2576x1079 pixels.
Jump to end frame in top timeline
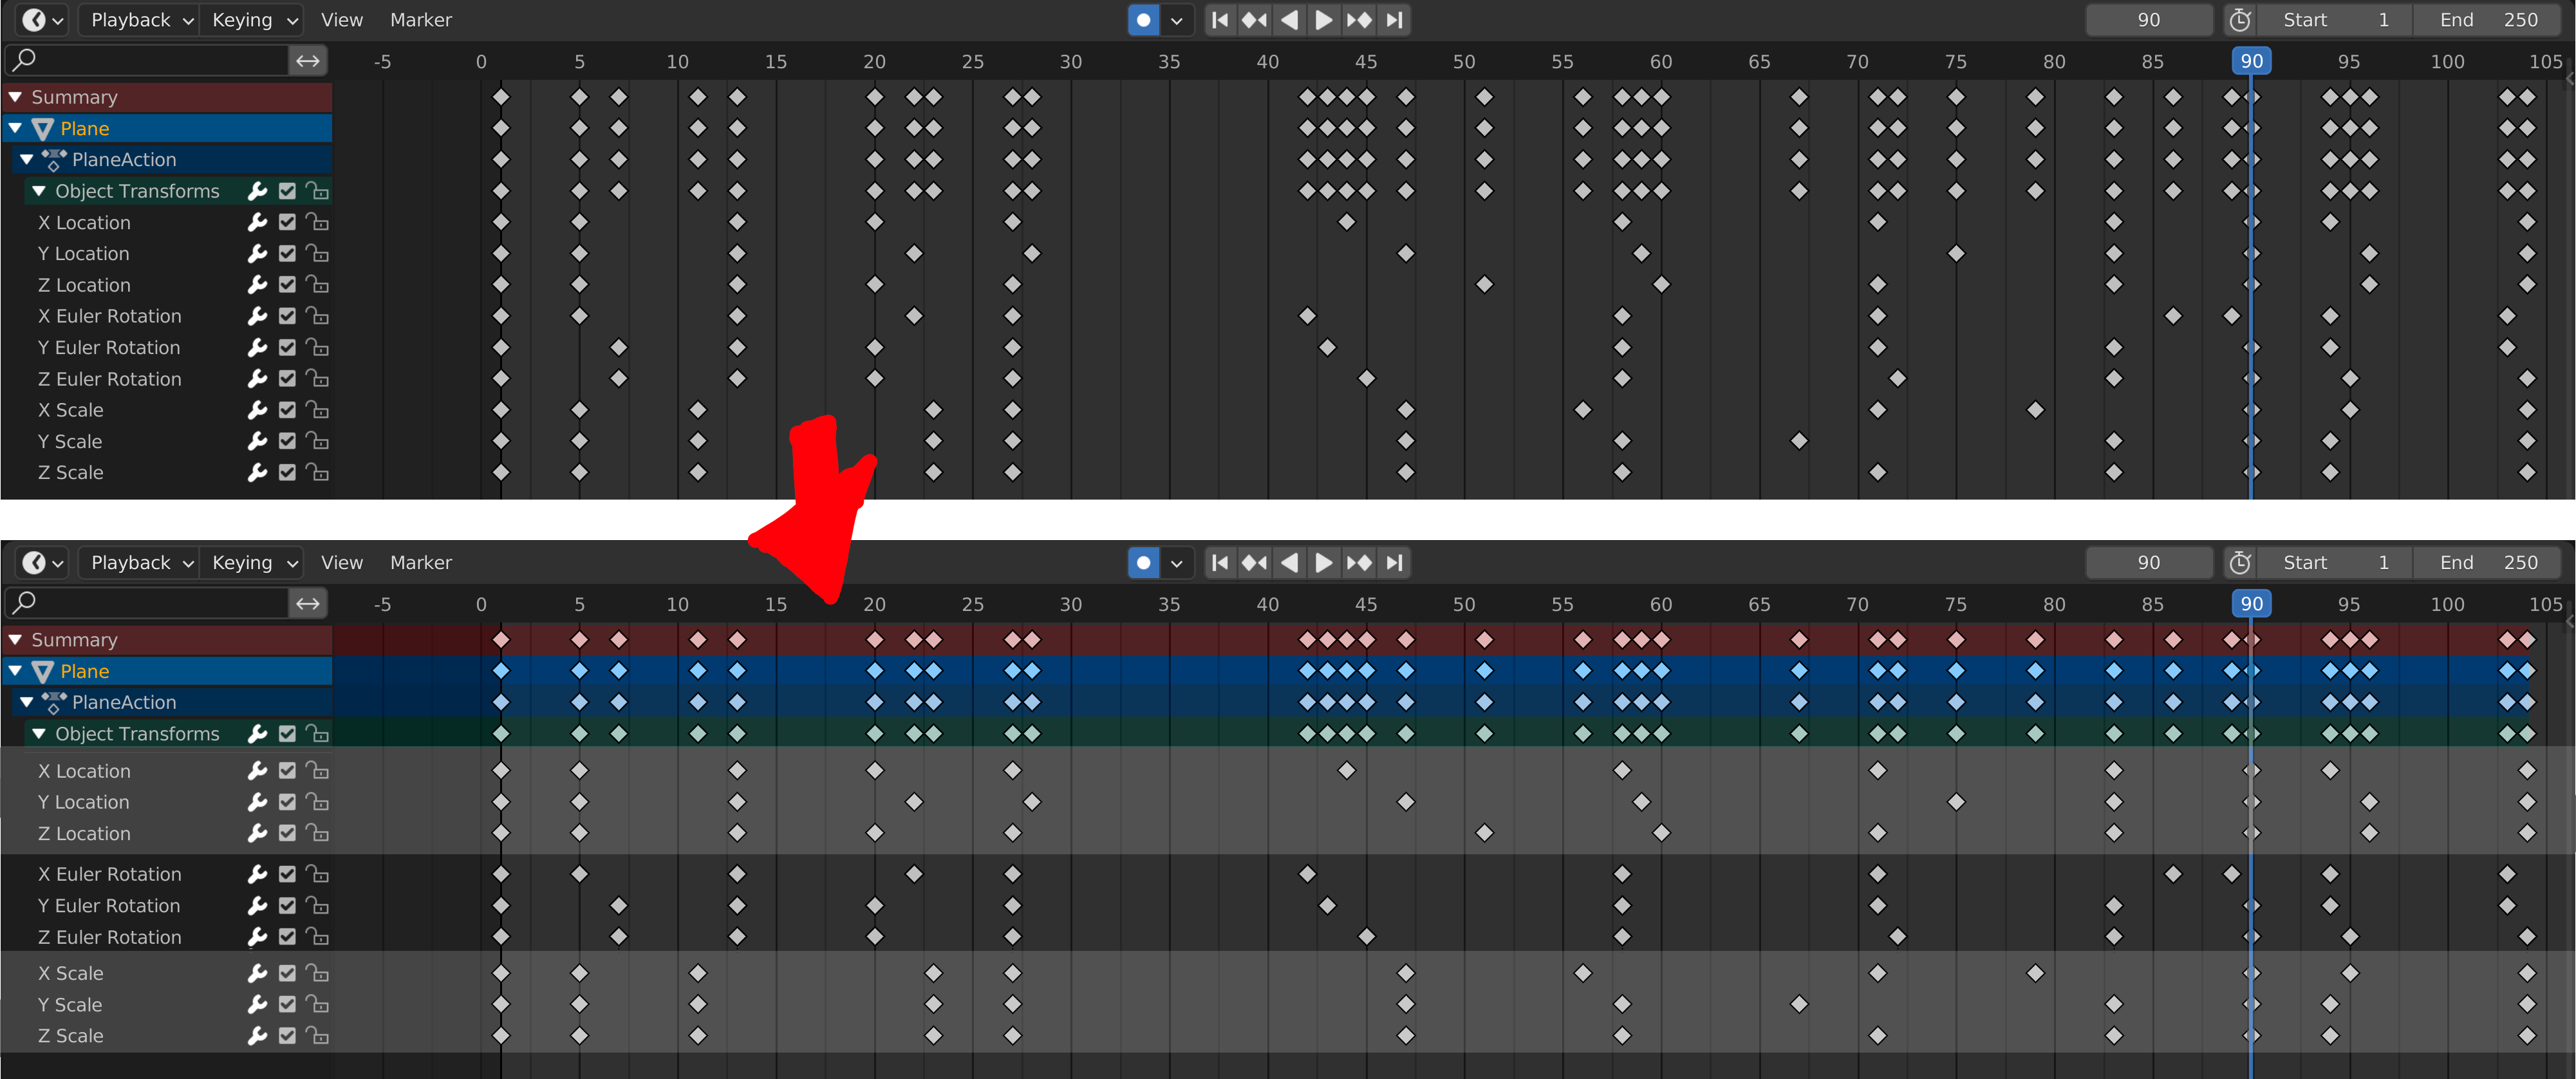(1394, 20)
